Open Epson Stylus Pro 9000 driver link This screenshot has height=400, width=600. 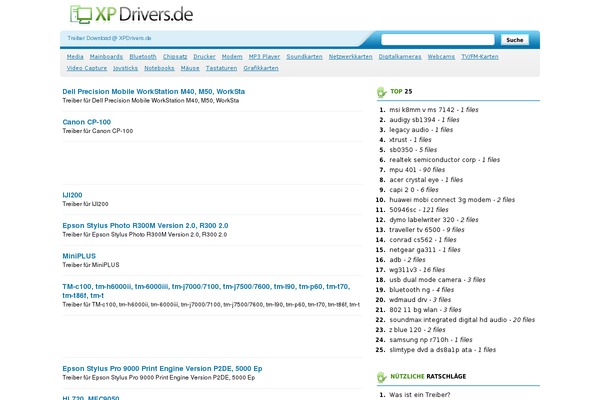coord(162,369)
